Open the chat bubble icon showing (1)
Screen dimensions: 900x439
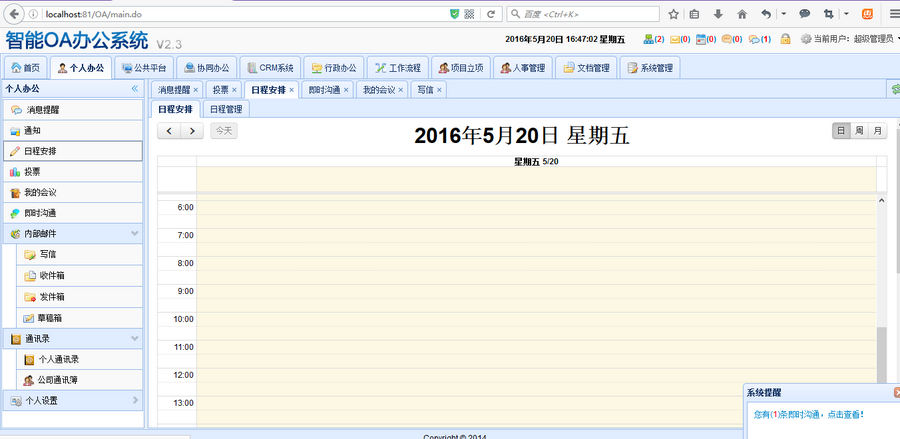tap(754, 40)
